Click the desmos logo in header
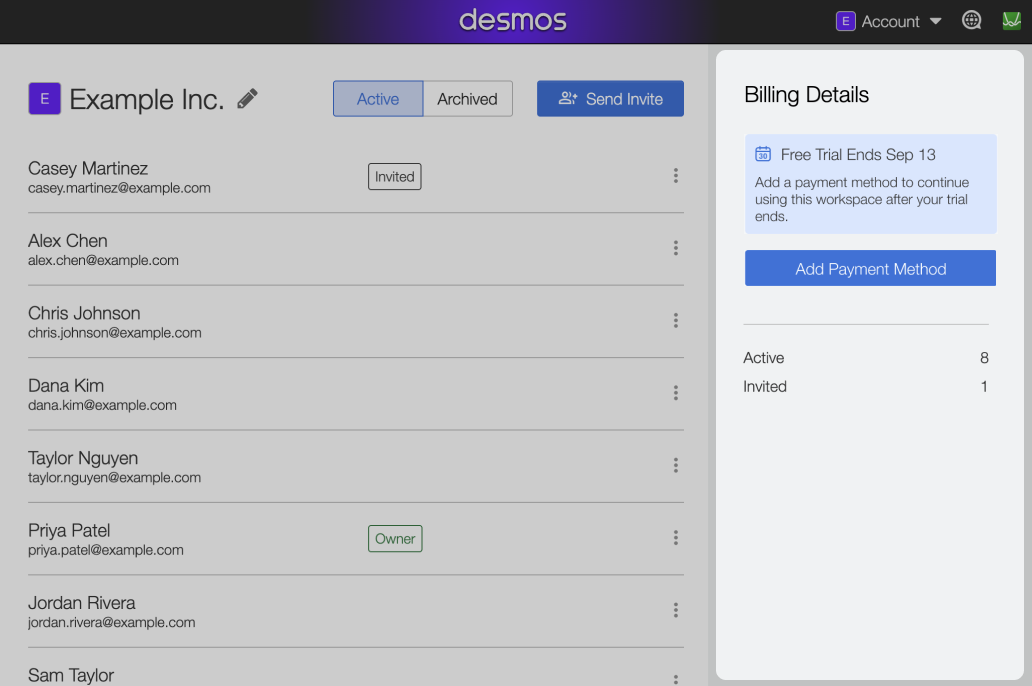The width and height of the screenshot is (1032, 686). [513, 20]
